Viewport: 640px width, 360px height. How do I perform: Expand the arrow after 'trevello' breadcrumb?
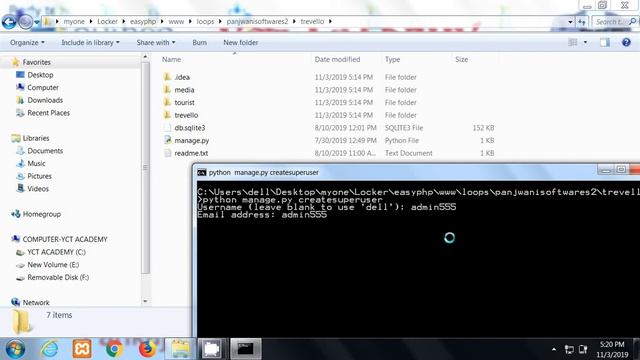click(330, 22)
